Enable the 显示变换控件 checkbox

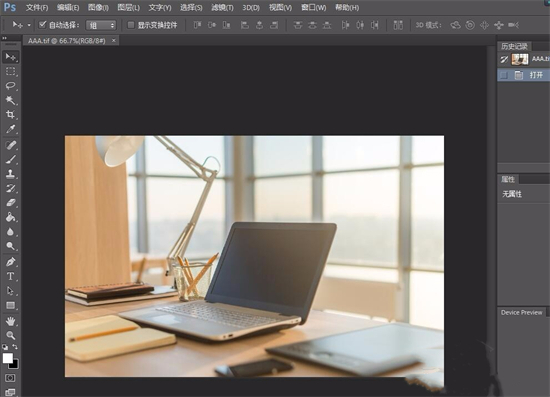click(131, 25)
